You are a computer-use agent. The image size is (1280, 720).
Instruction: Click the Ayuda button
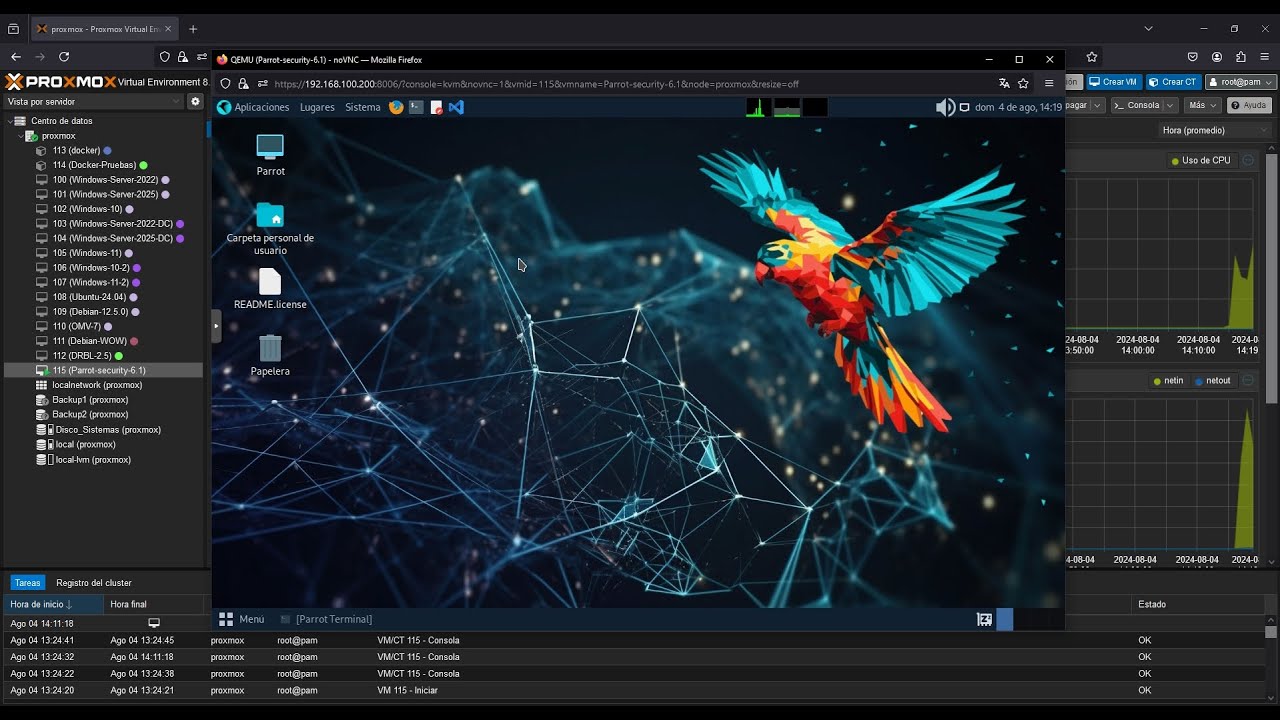point(1249,105)
